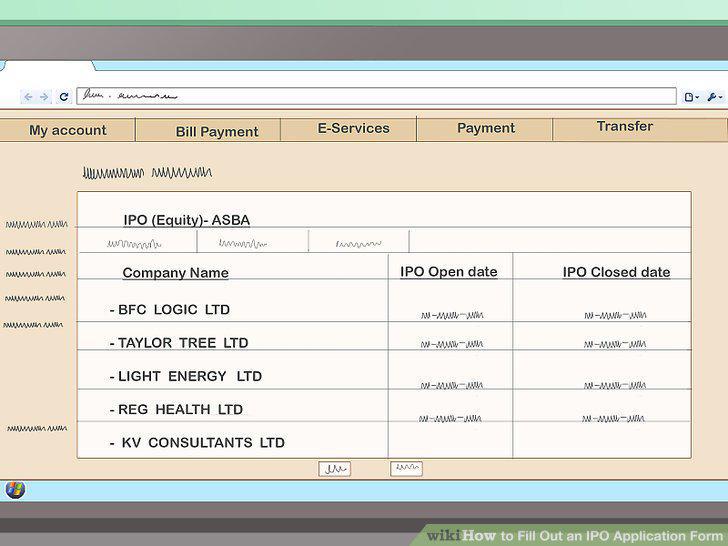Open the page menu icon

691,97
